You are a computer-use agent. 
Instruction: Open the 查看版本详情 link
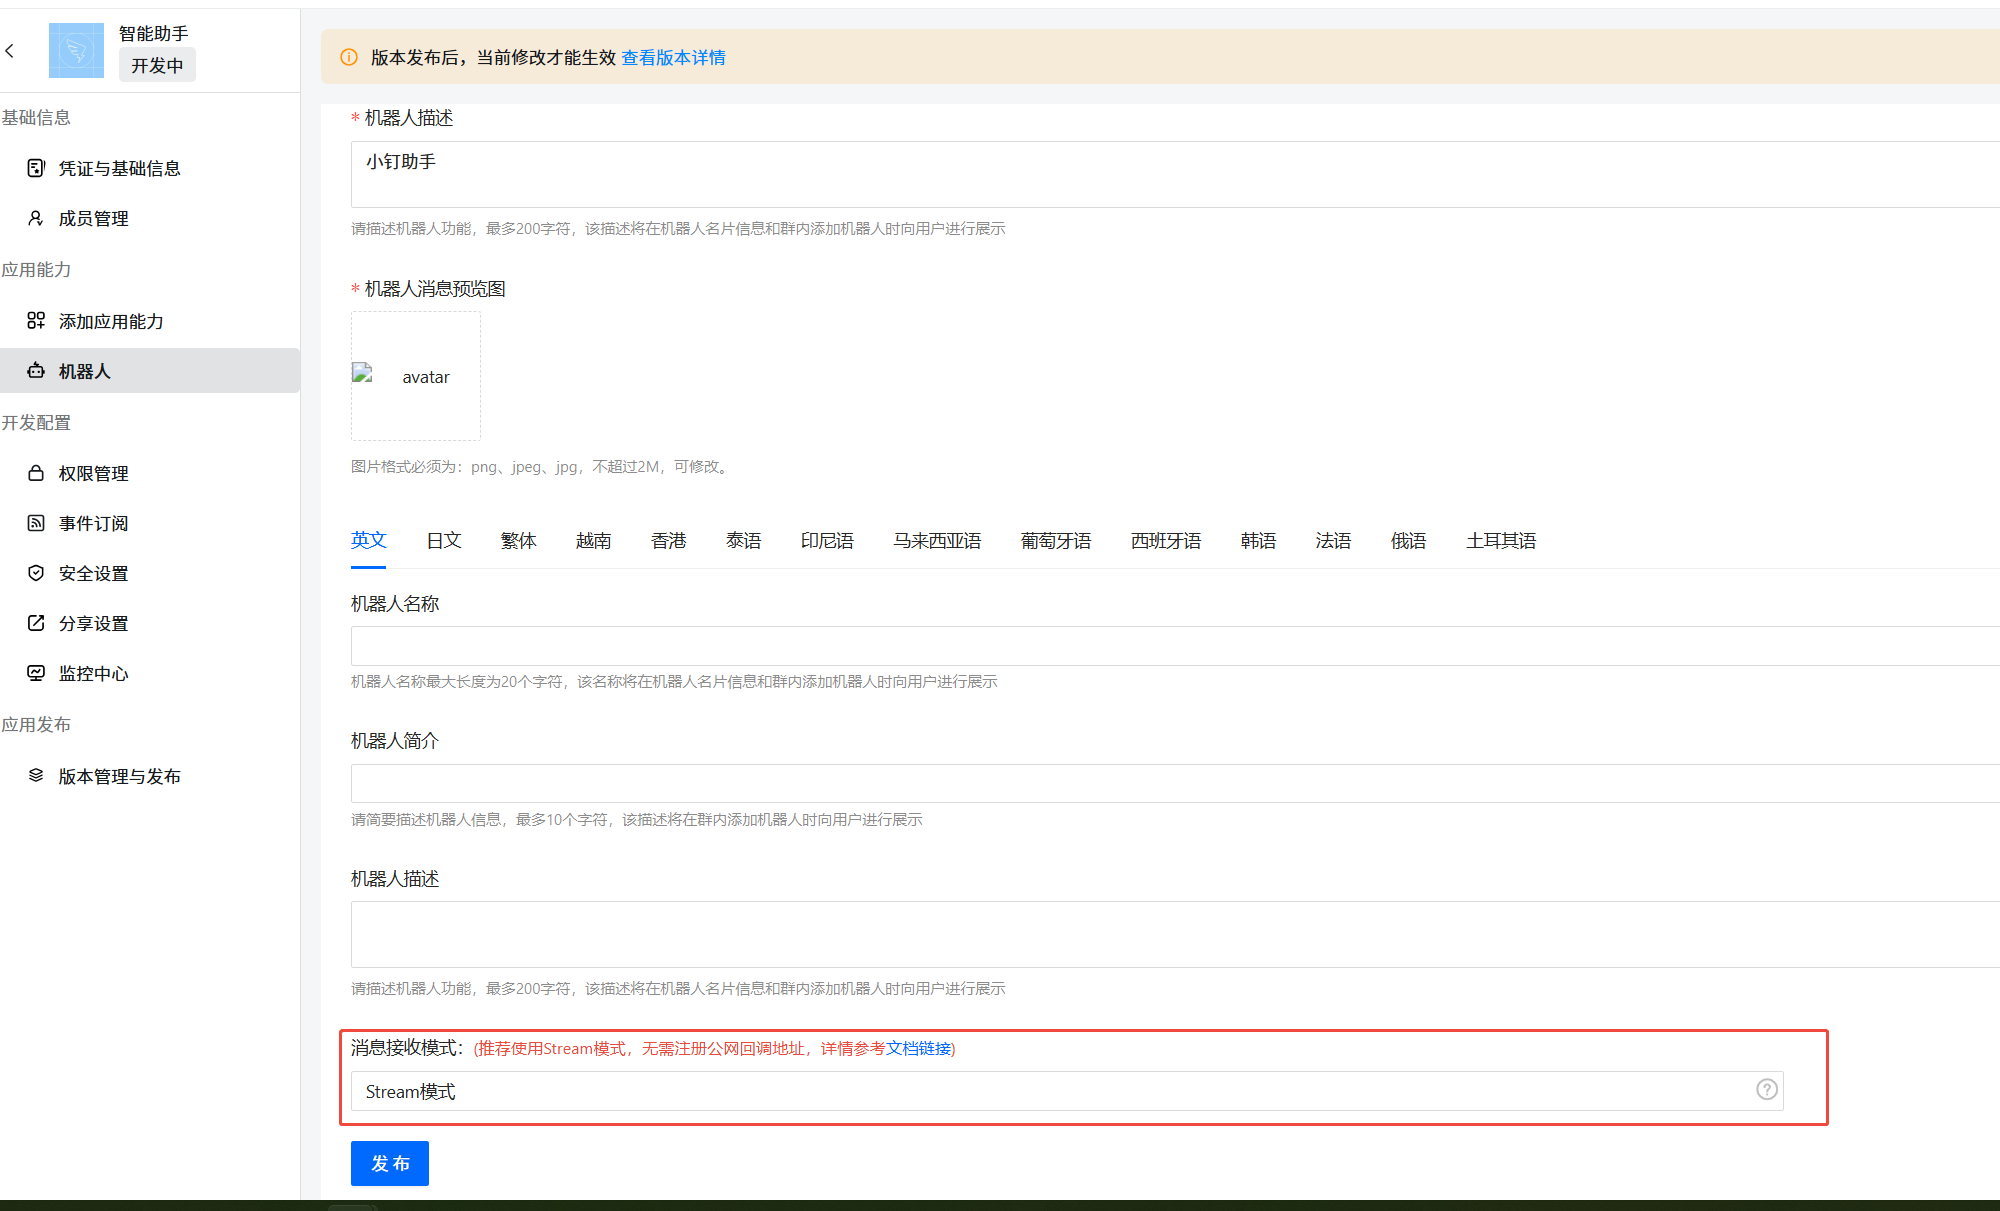[x=673, y=58]
